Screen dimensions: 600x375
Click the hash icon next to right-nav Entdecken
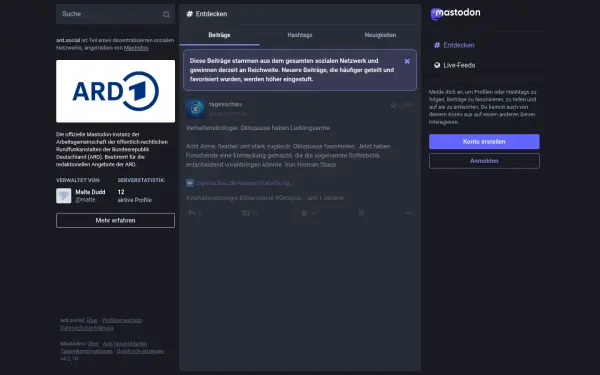[437, 45]
